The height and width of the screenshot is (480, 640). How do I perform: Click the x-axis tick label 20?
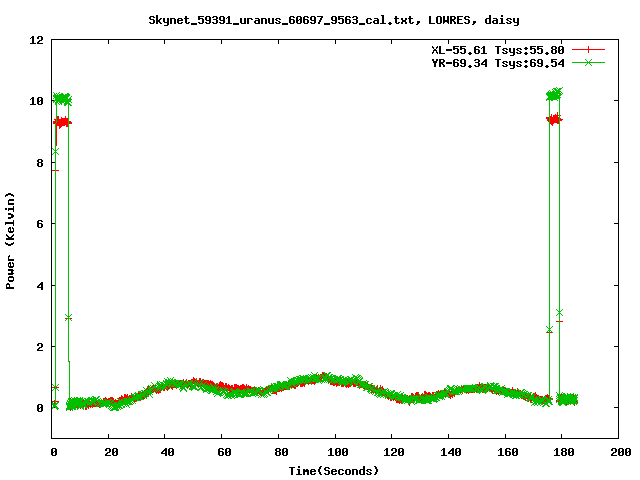[111, 452]
